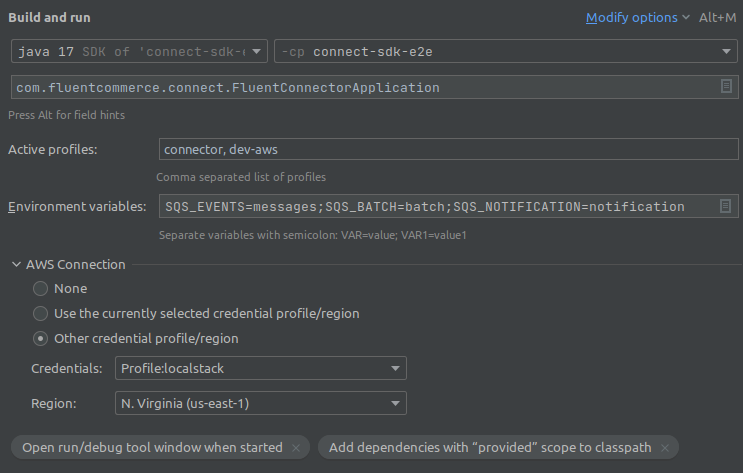The height and width of the screenshot is (473, 743).
Task: Click the environment variables edit icon
Action: point(726,206)
